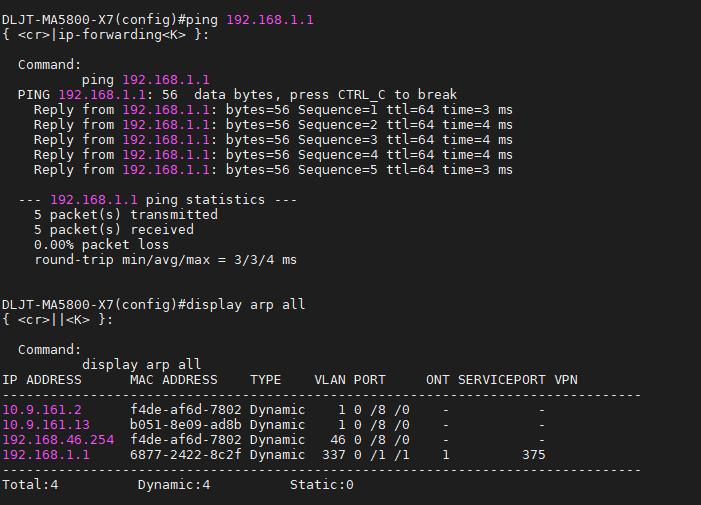
Task: Click the MAC ADDRESS column header
Action: tap(173, 380)
